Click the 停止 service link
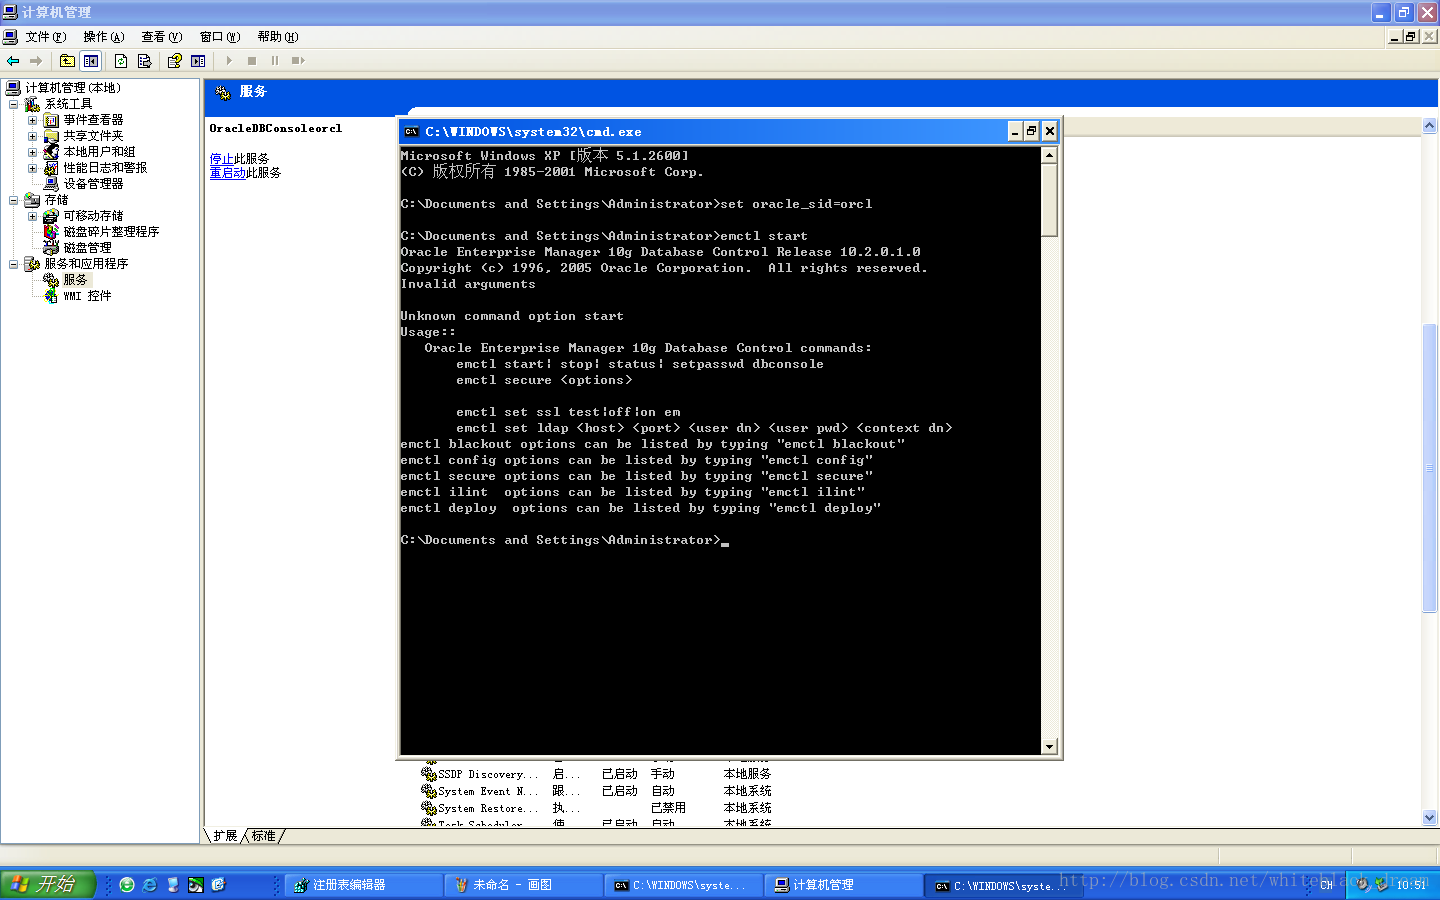Screen dimensions: 1440x900 pos(221,159)
